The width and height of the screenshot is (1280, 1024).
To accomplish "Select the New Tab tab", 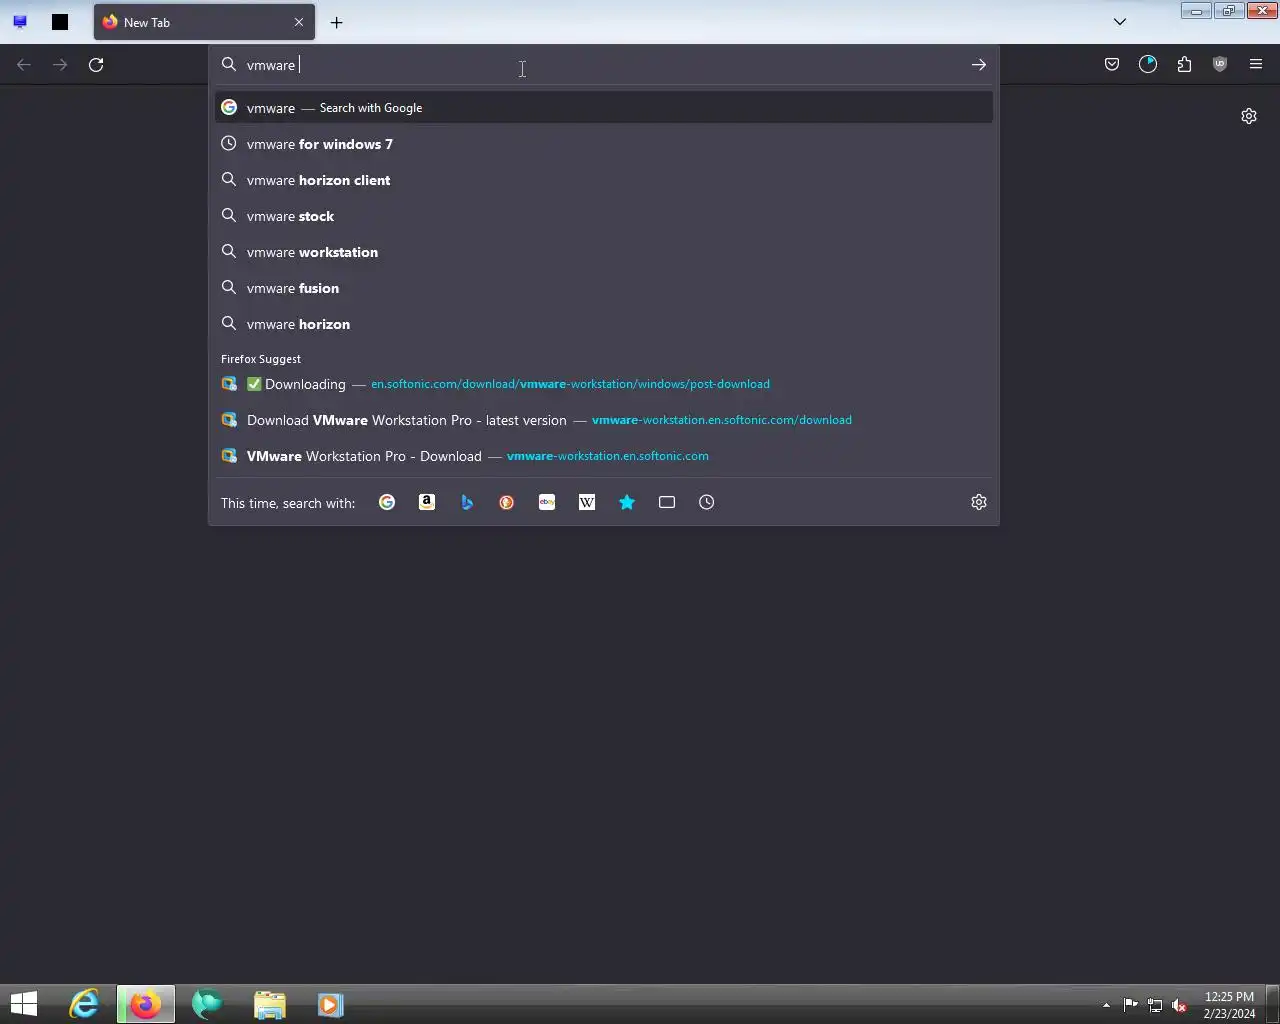I will [x=204, y=22].
